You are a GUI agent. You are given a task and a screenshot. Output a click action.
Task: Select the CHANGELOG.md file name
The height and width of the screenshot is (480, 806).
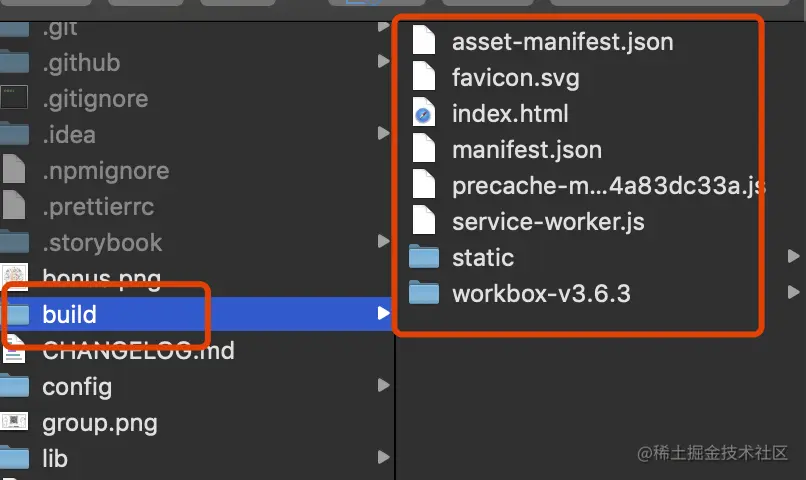[x=138, y=351]
